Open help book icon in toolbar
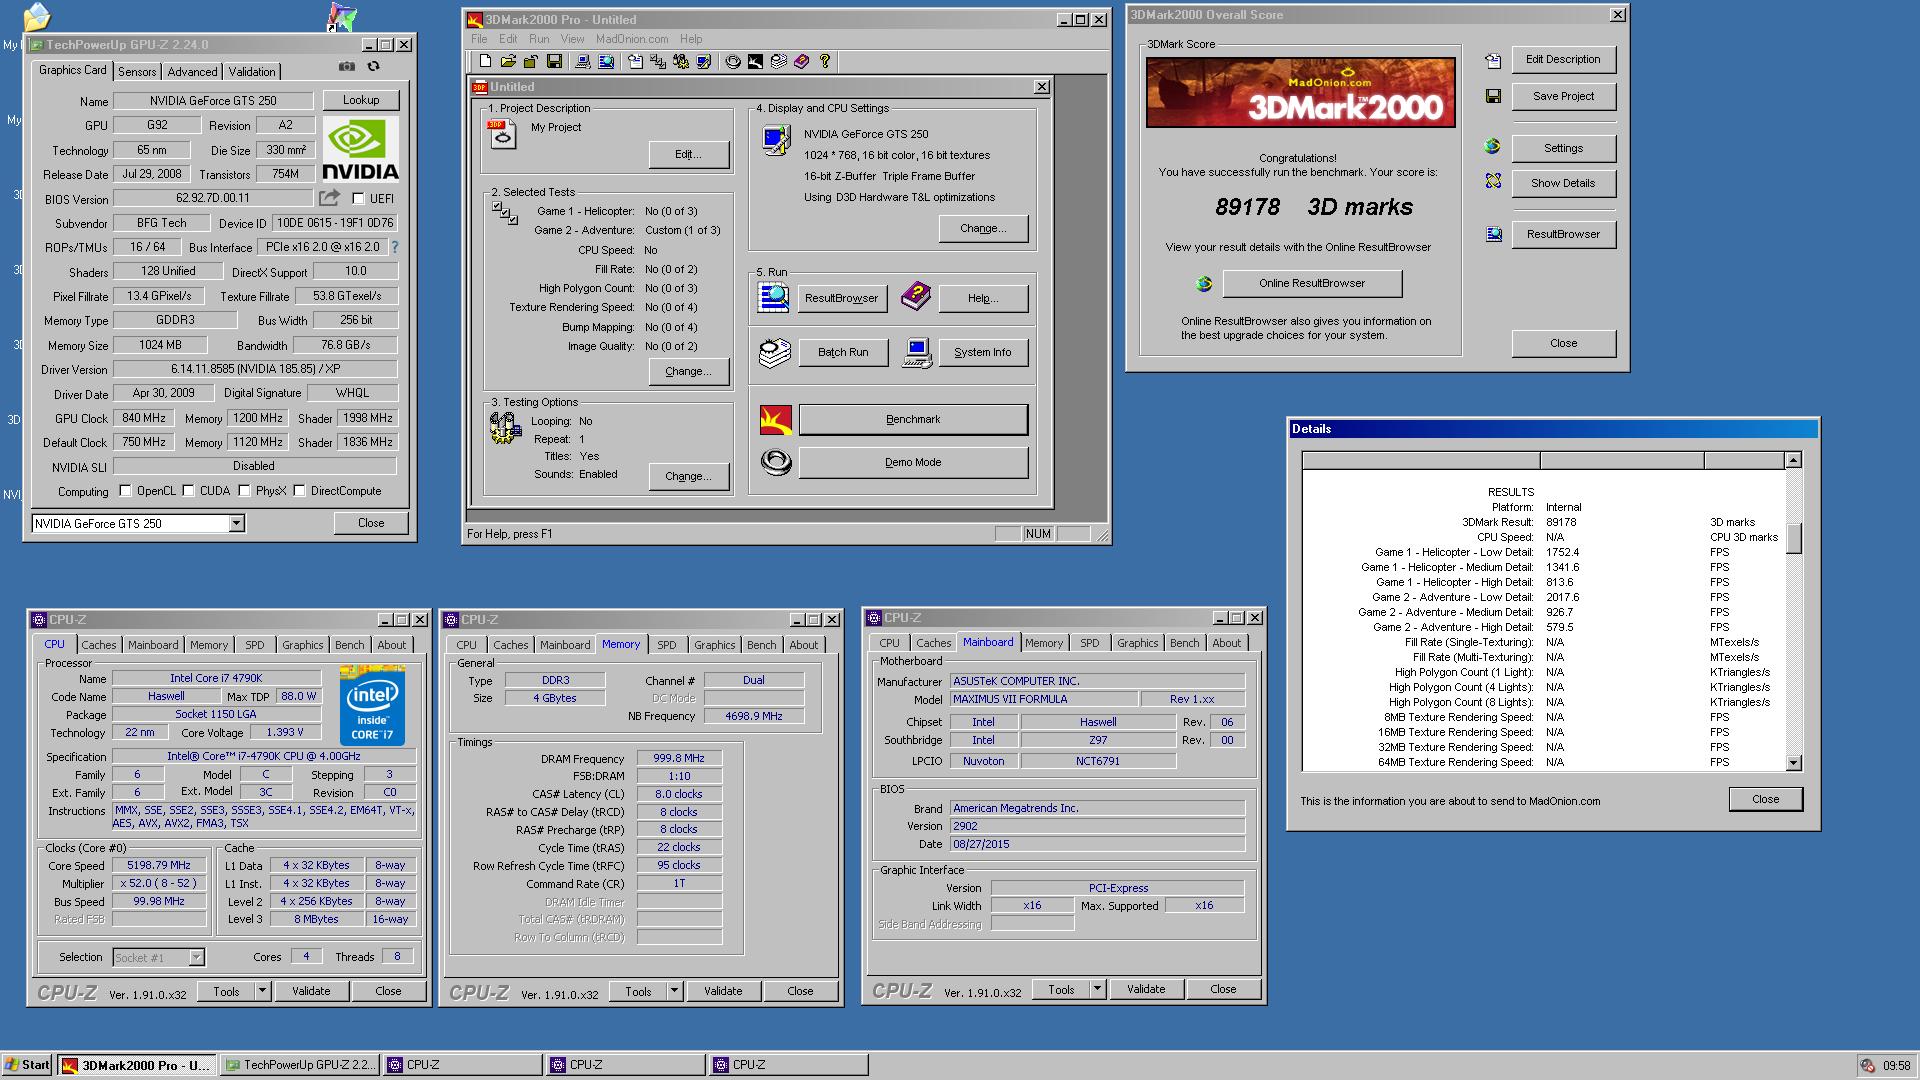The image size is (1920, 1080). [x=802, y=62]
